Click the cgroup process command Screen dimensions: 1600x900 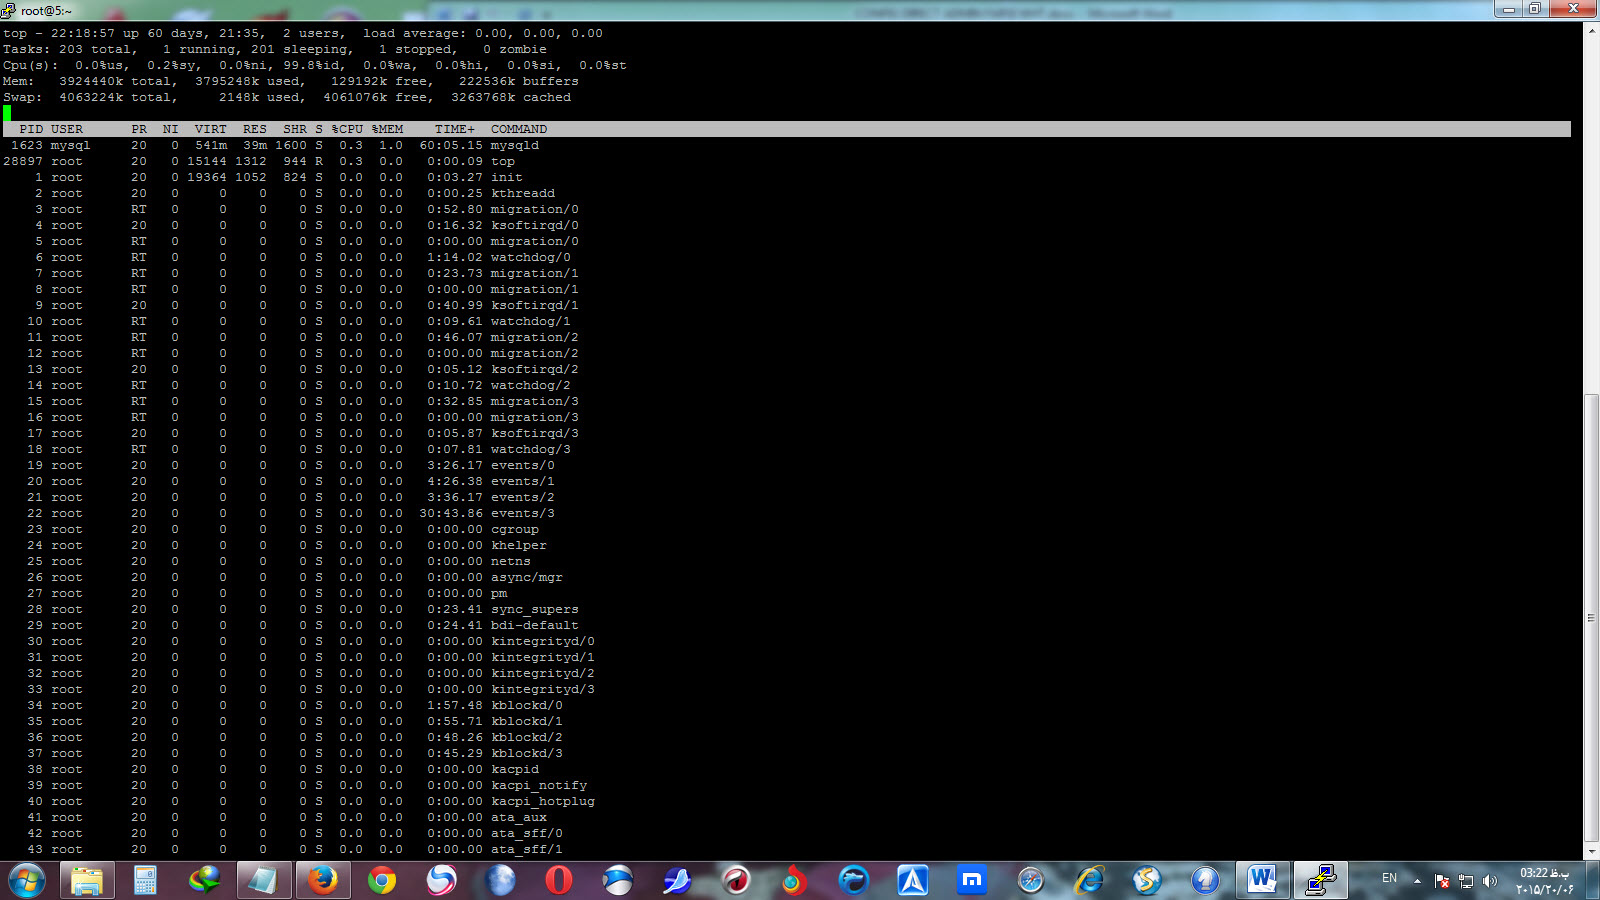[515, 529]
